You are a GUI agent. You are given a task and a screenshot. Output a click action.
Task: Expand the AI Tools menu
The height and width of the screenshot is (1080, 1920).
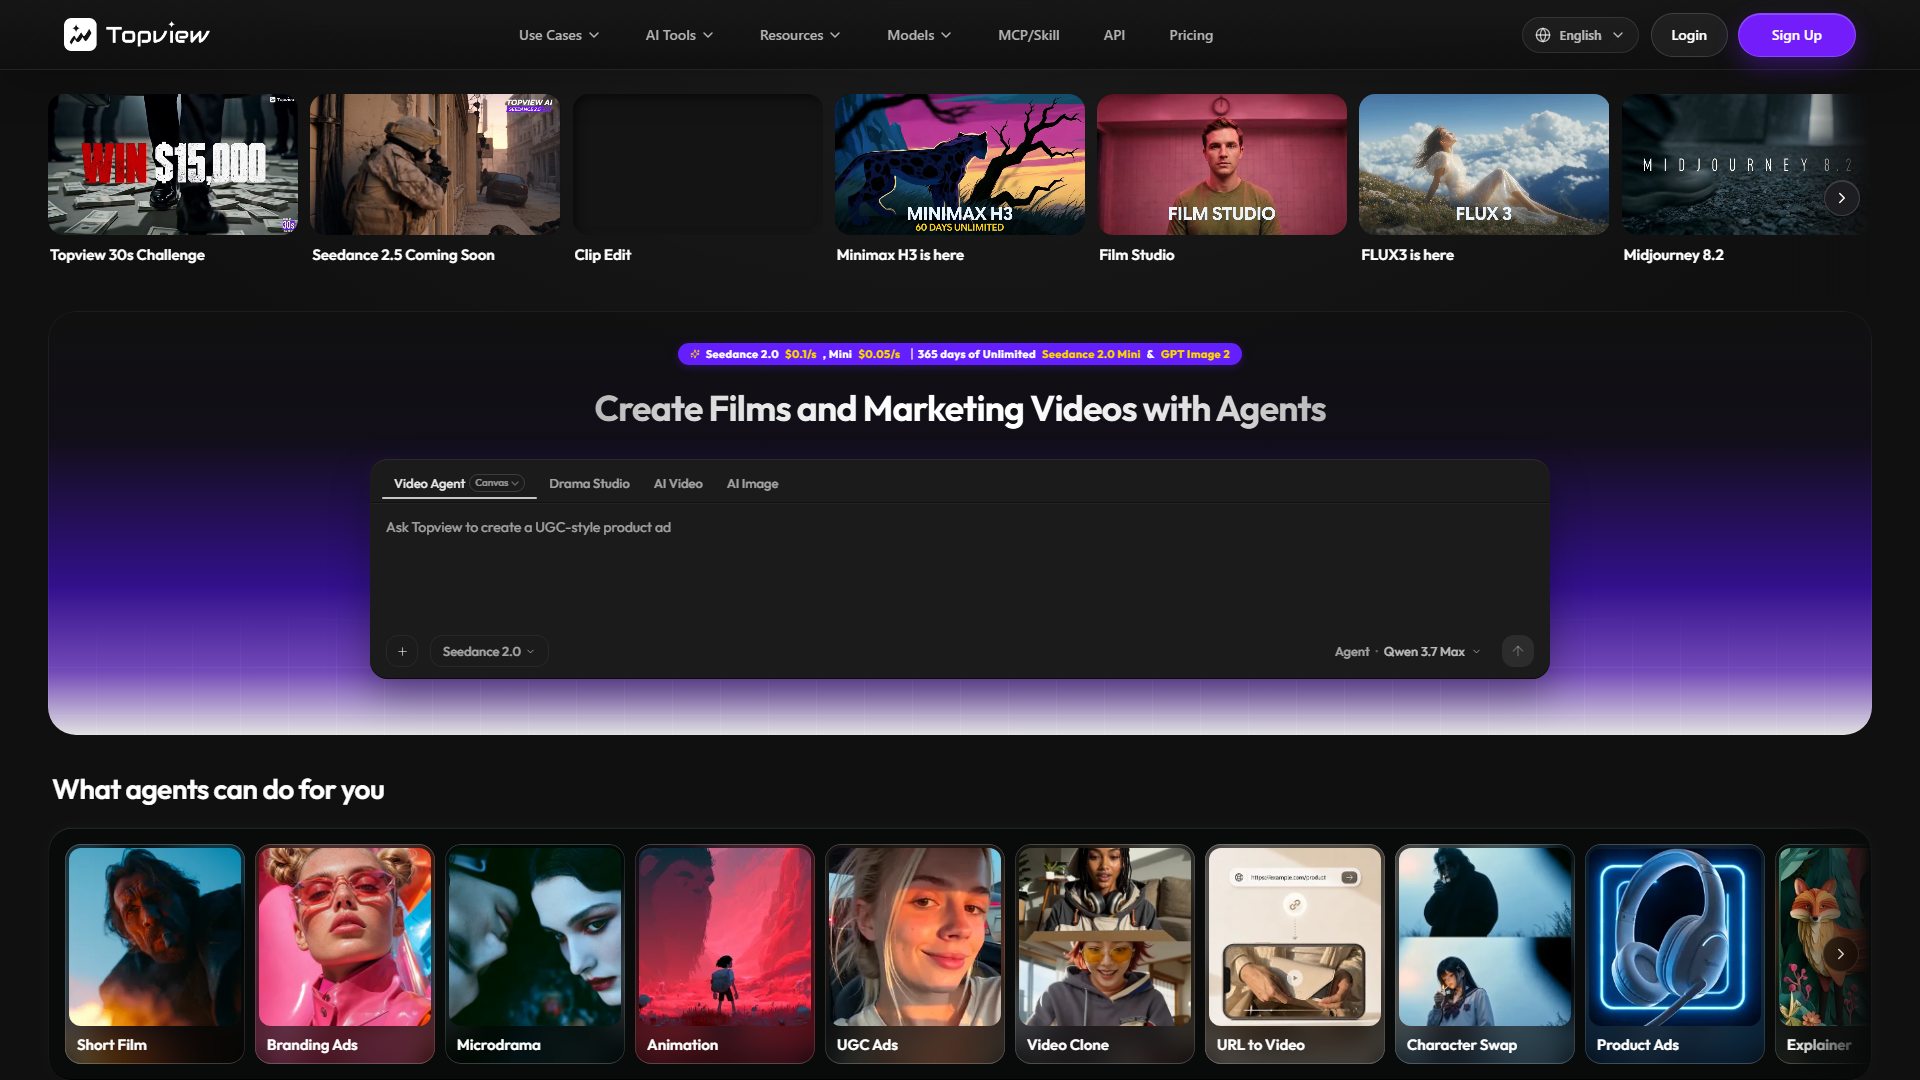pos(679,35)
